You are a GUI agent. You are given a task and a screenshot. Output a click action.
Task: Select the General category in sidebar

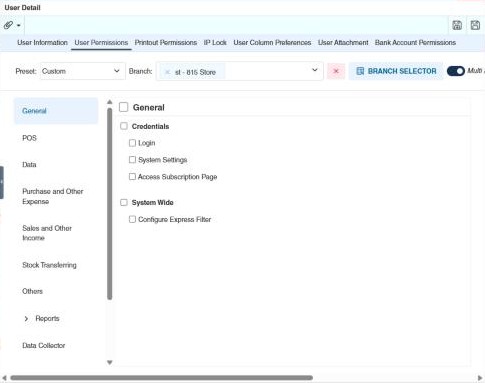56,111
